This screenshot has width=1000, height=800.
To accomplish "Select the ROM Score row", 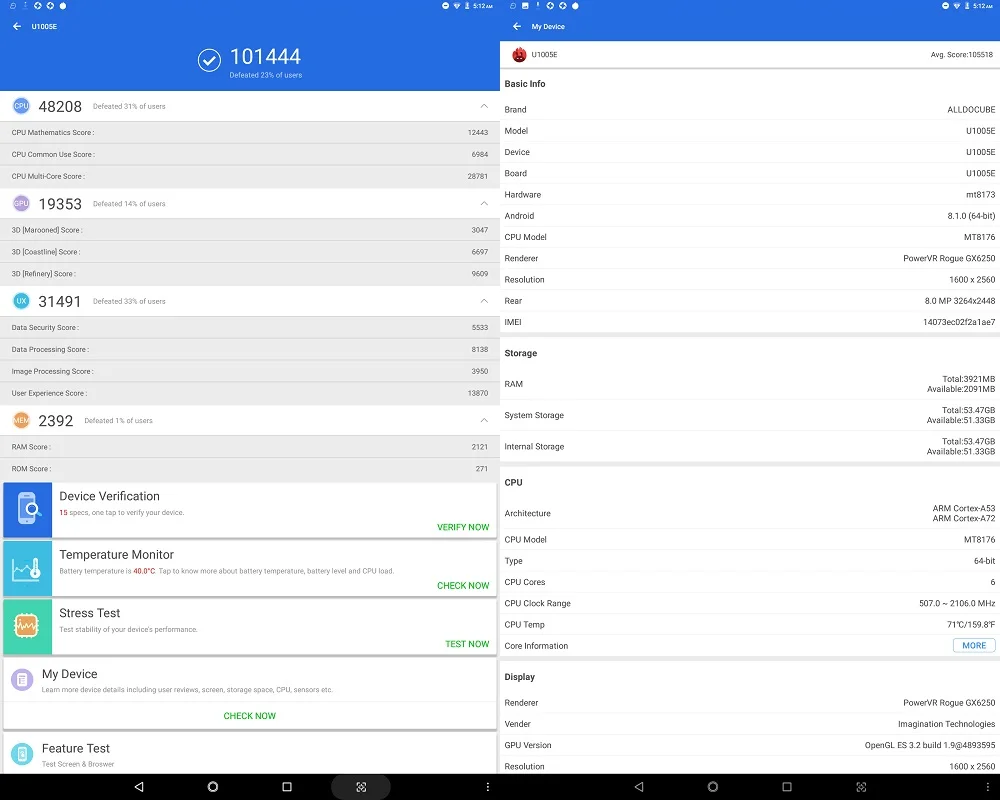I will click(x=250, y=469).
